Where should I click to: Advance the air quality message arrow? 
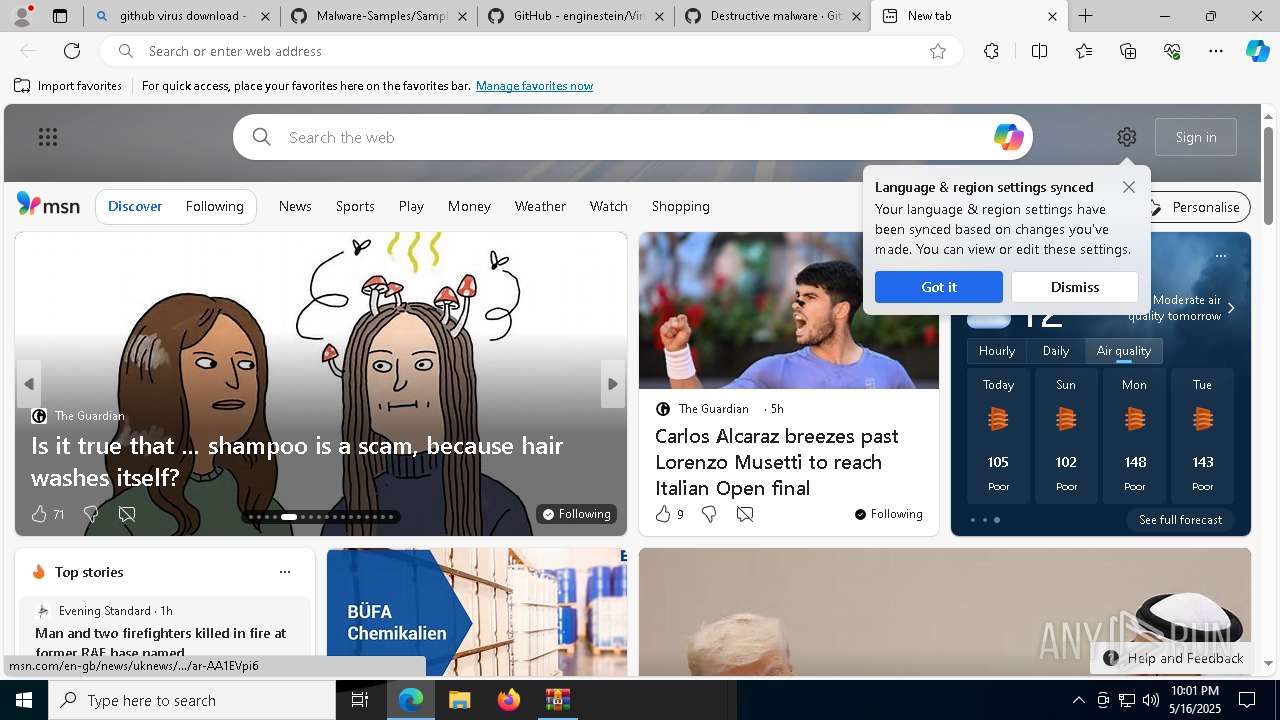tap(1231, 308)
